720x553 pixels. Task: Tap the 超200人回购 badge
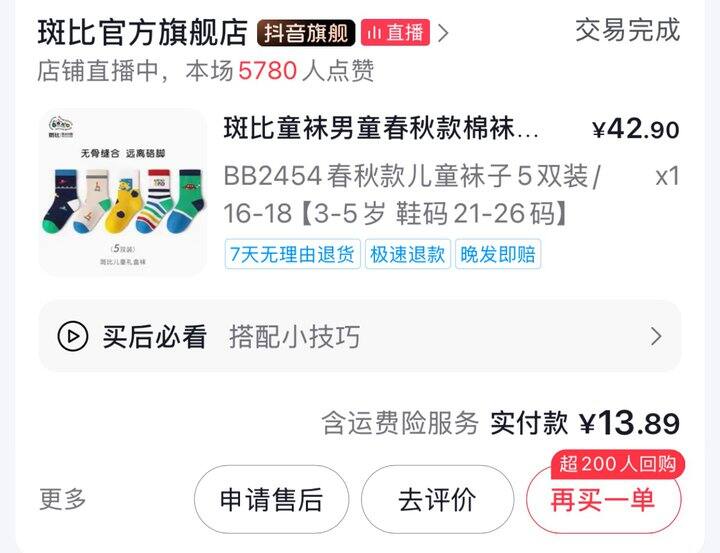[x=618, y=464]
